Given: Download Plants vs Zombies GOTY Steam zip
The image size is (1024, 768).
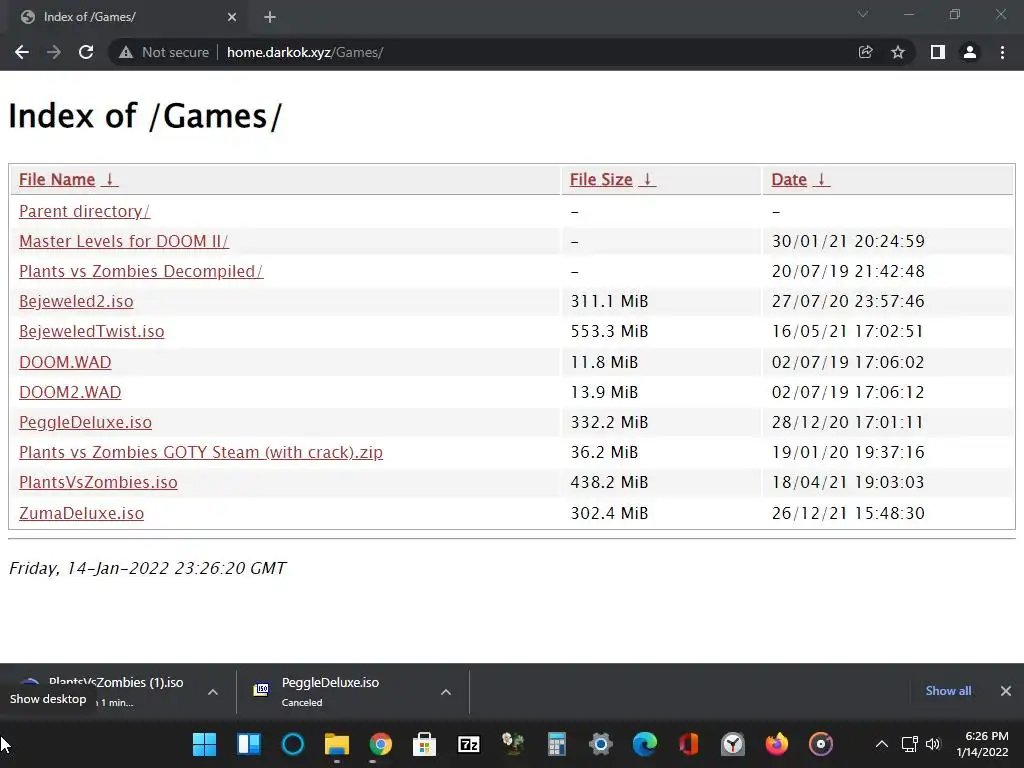Looking at the screenshot, I should pos(201,452).
